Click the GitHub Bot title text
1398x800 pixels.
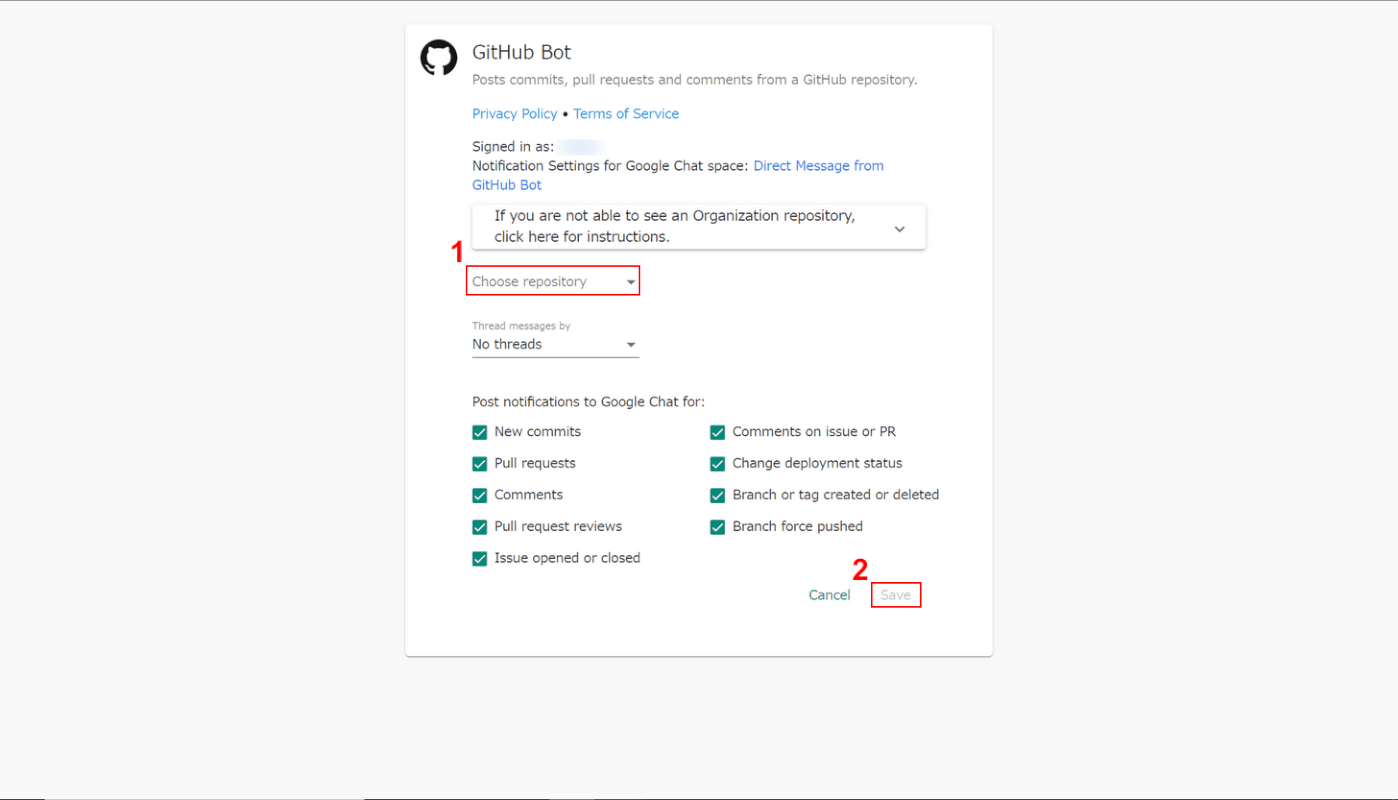point(522,52)
